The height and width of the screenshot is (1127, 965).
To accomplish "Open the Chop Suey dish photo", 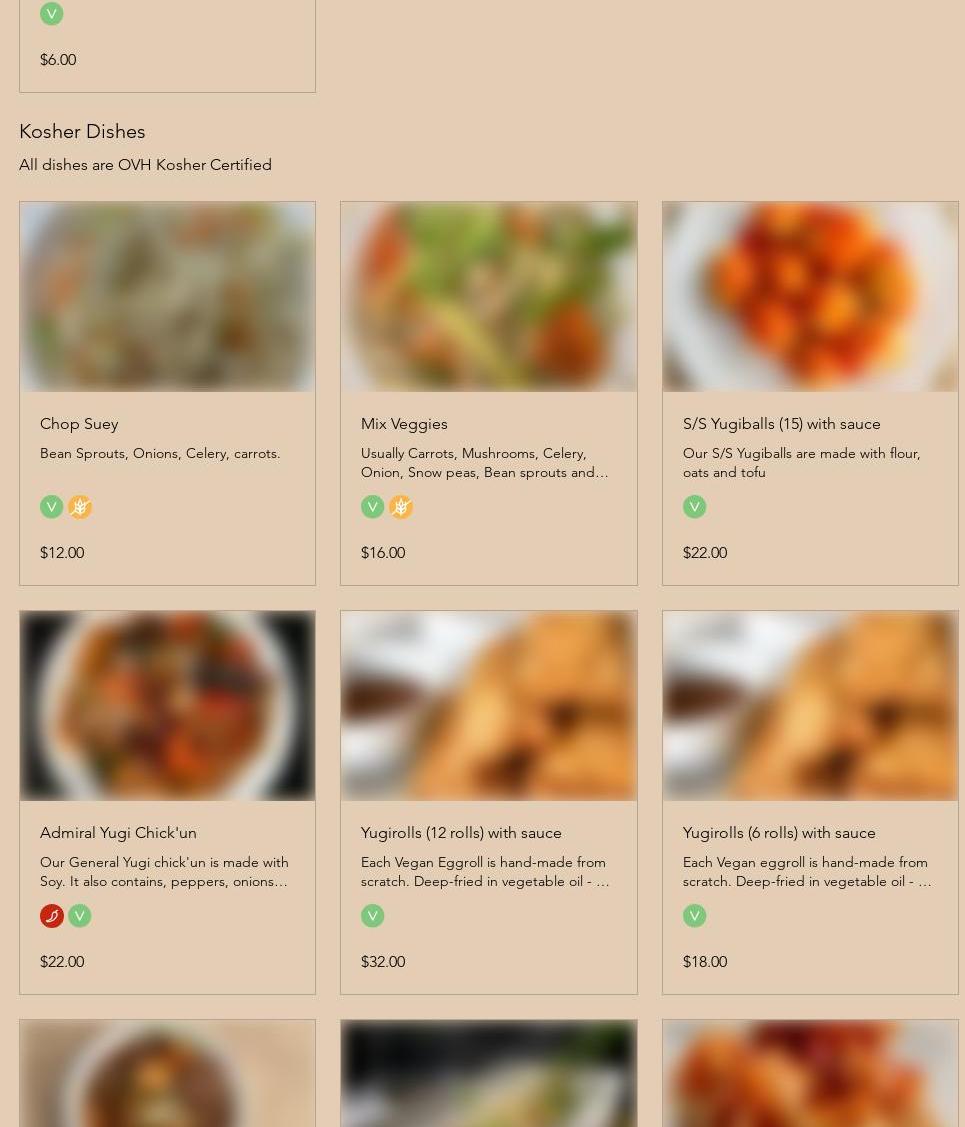I will (167, 297).
